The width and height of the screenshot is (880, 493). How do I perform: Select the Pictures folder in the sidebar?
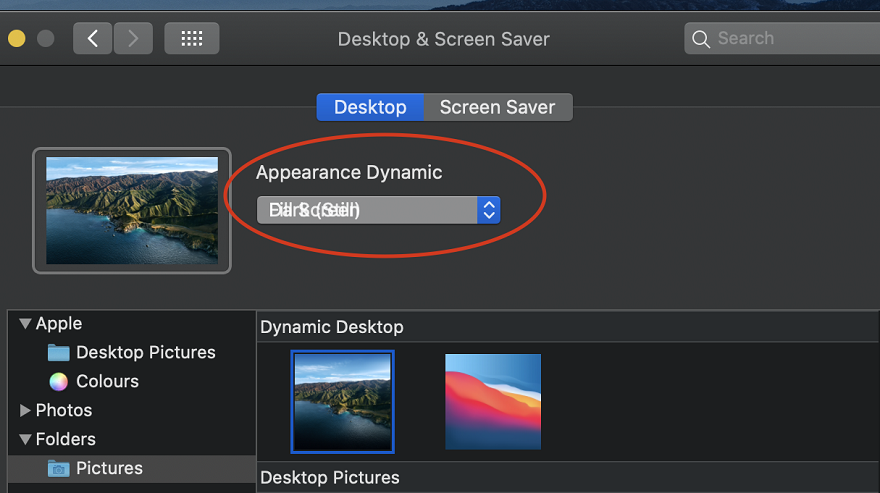click(x=108, y=468)
